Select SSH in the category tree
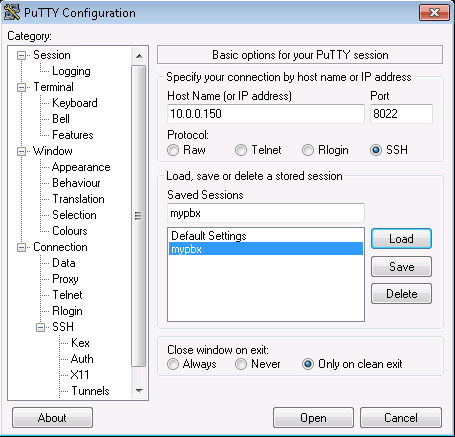Viewport: 455px width, 437px height. pos(63,327)
